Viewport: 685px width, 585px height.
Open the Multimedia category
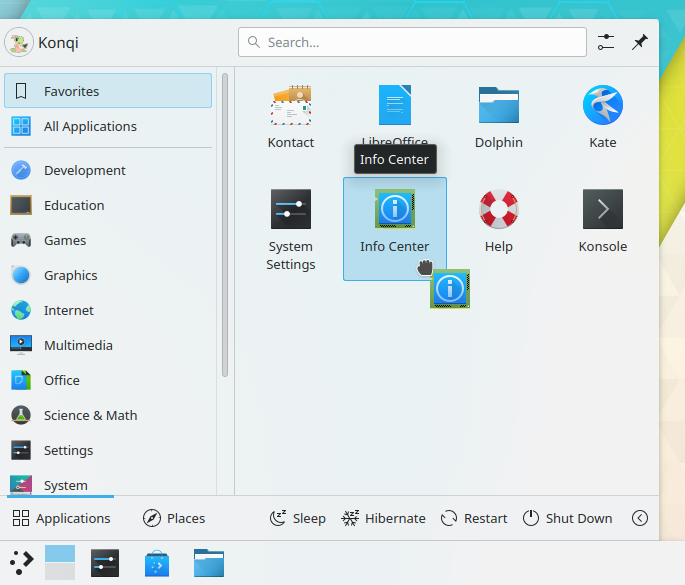point(108,345)
